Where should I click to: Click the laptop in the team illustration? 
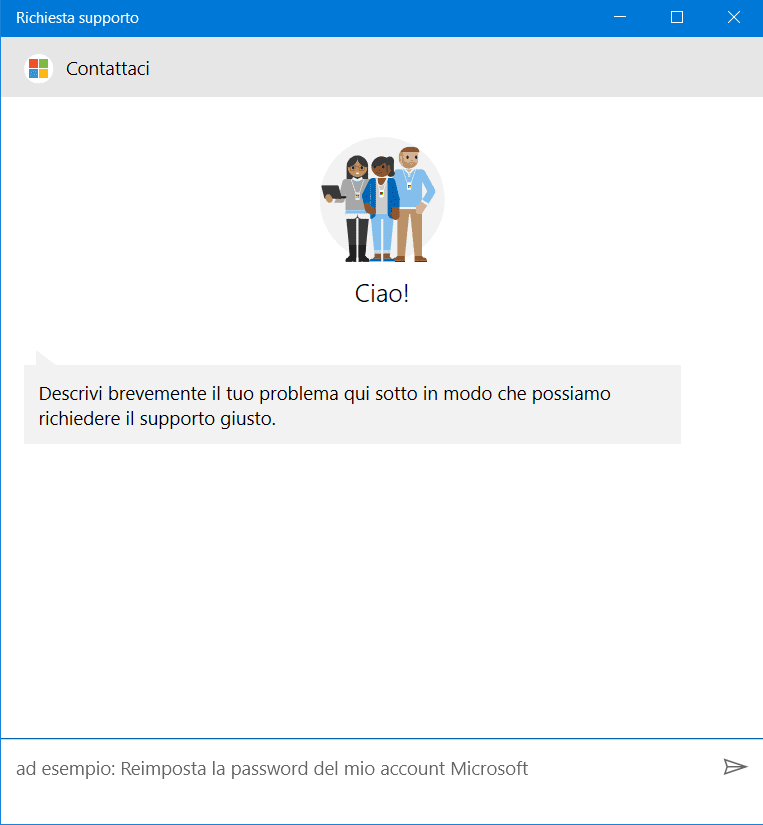point(332,193)
